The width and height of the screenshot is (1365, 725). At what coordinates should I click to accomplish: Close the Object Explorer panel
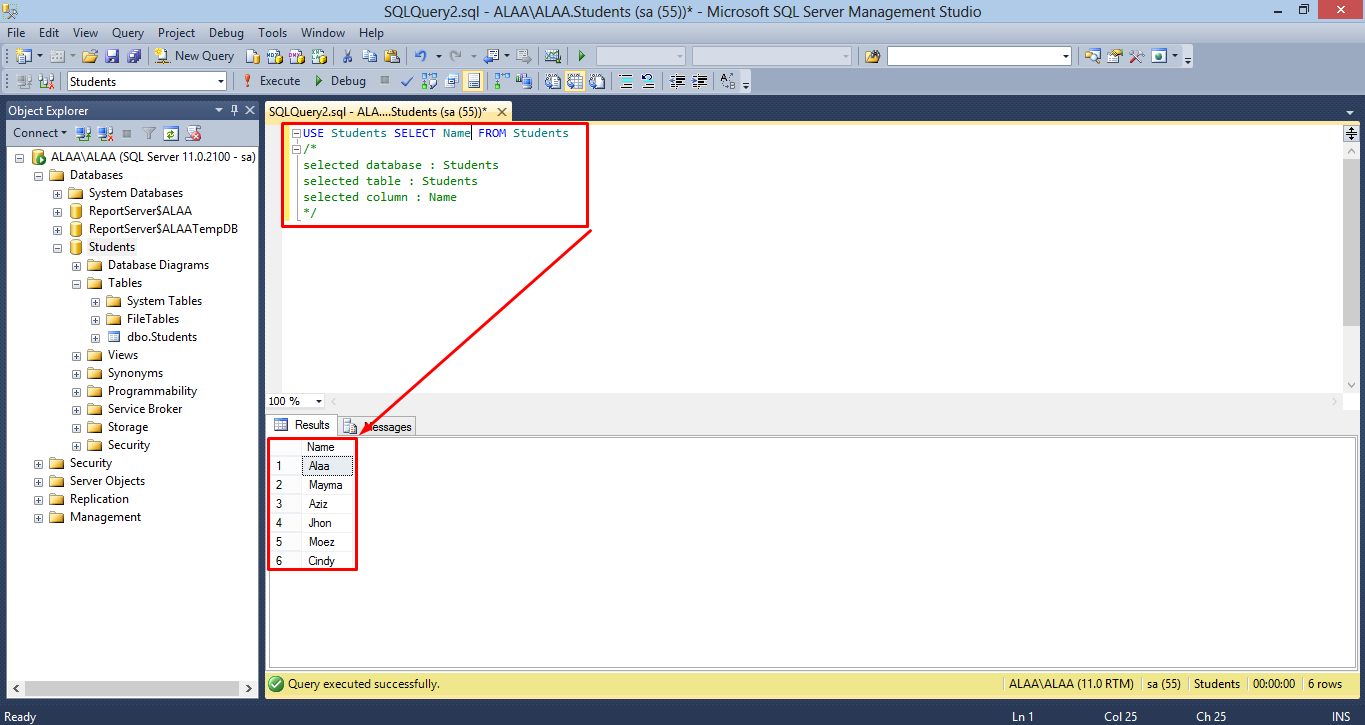click(250, 110)
